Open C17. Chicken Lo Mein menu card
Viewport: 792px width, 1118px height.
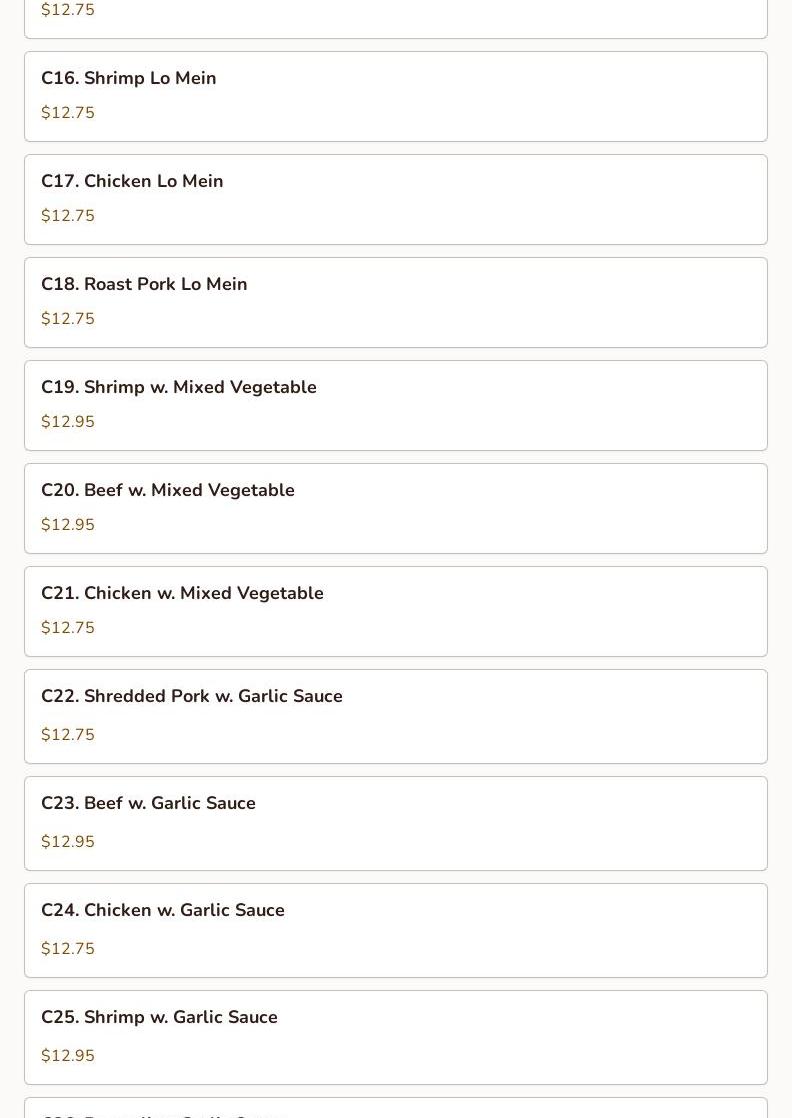(x=396, y=200)
